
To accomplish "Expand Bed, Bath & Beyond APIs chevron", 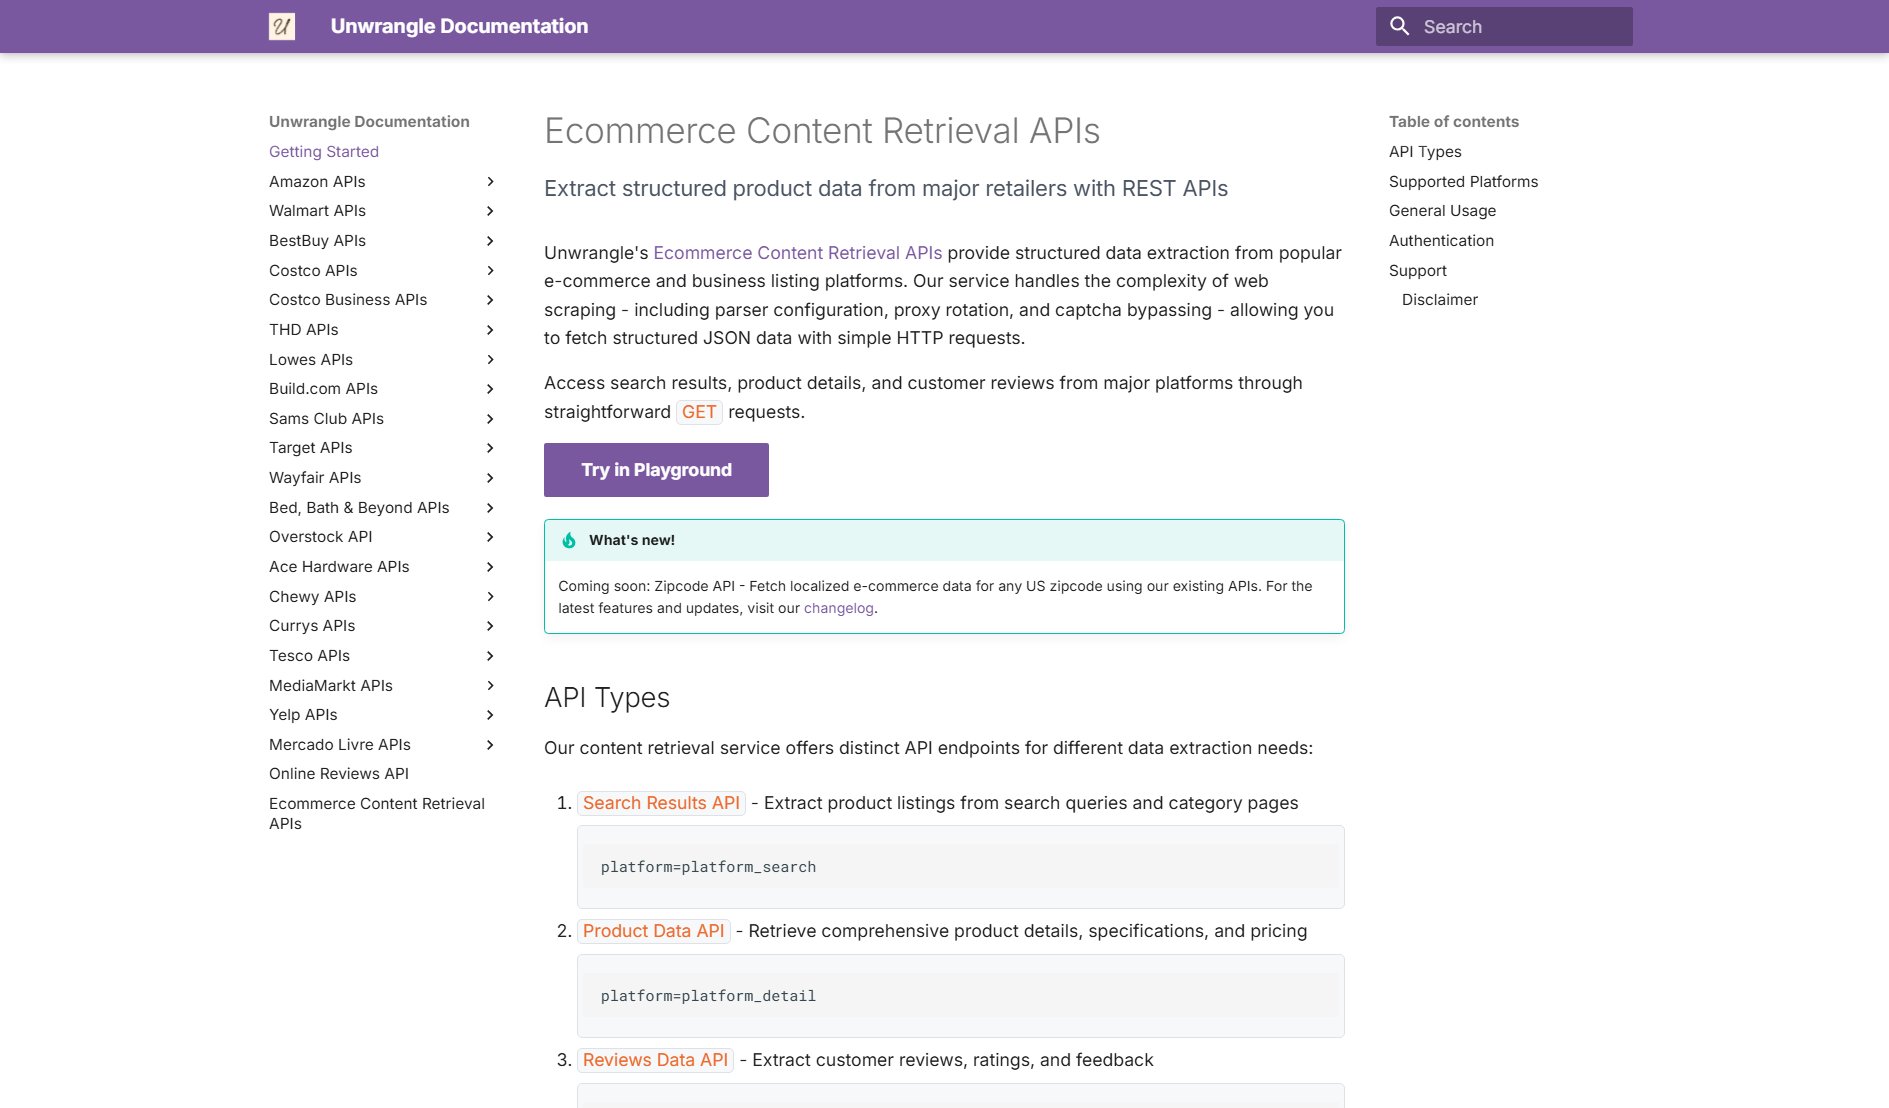I will [490, 508].
